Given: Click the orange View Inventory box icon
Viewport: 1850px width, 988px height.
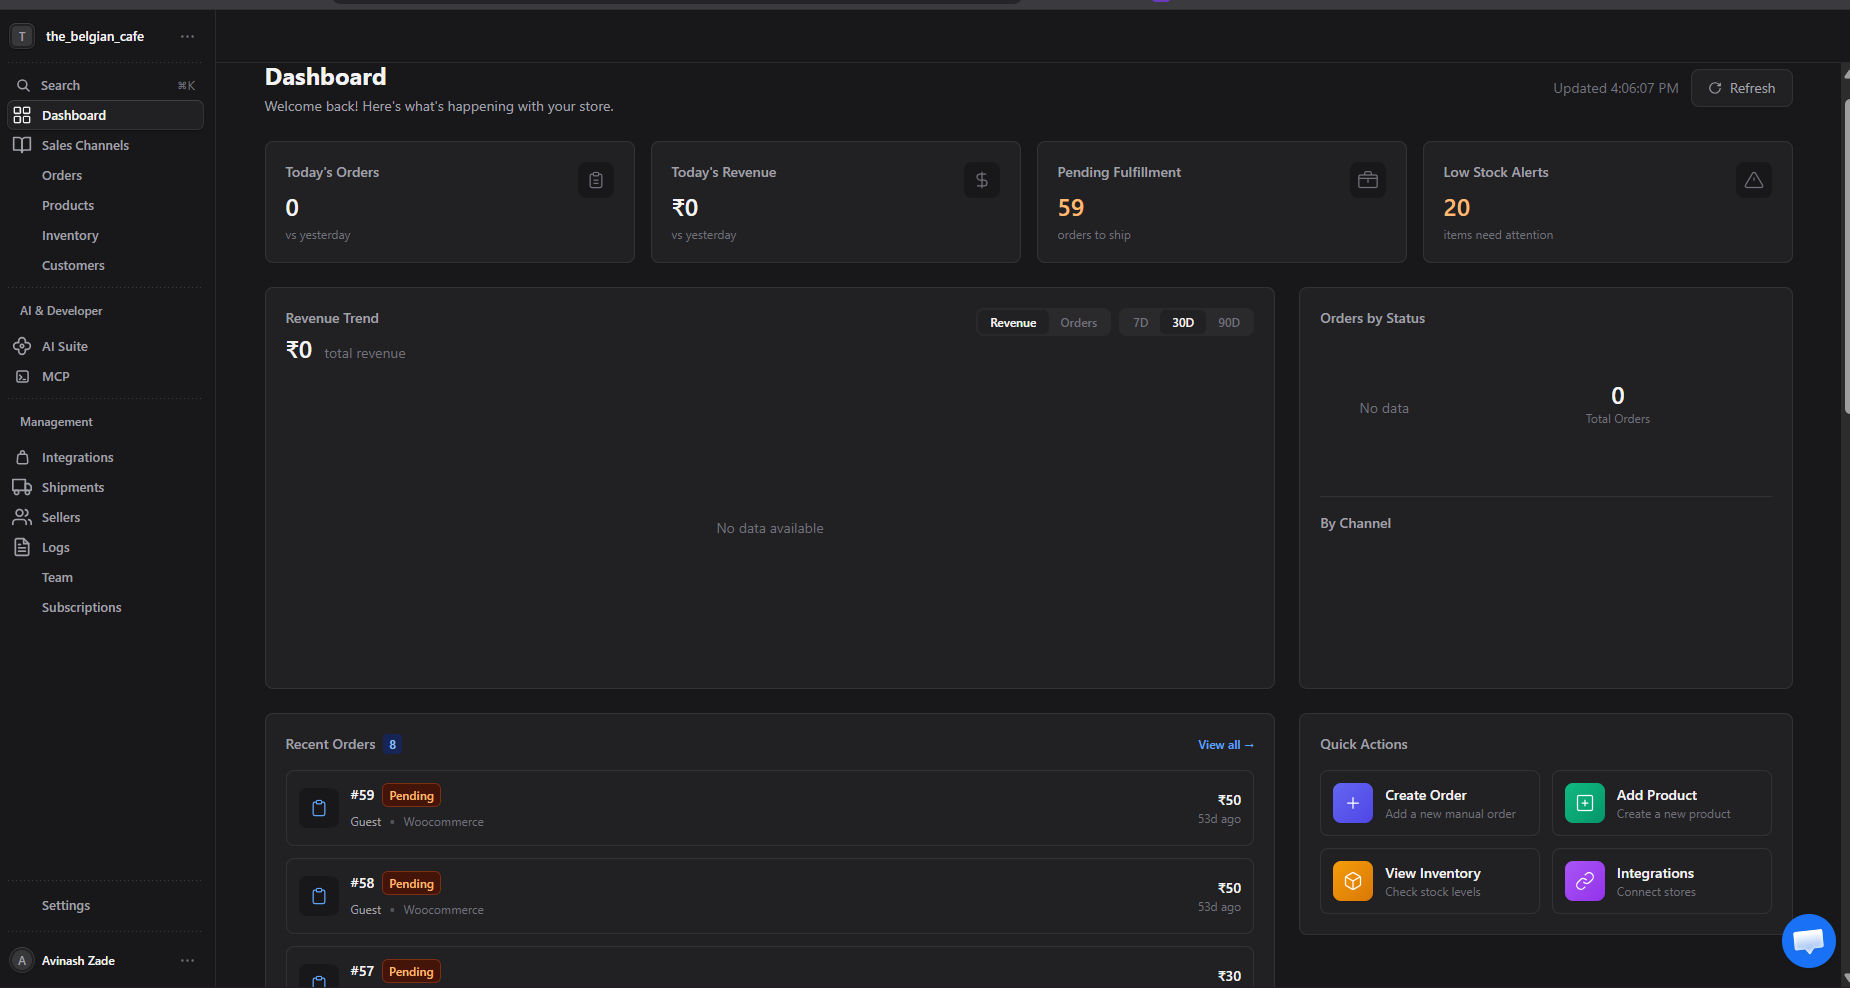Looking at the screenshot, I should pyautogui.click(x=1352, y=881).
